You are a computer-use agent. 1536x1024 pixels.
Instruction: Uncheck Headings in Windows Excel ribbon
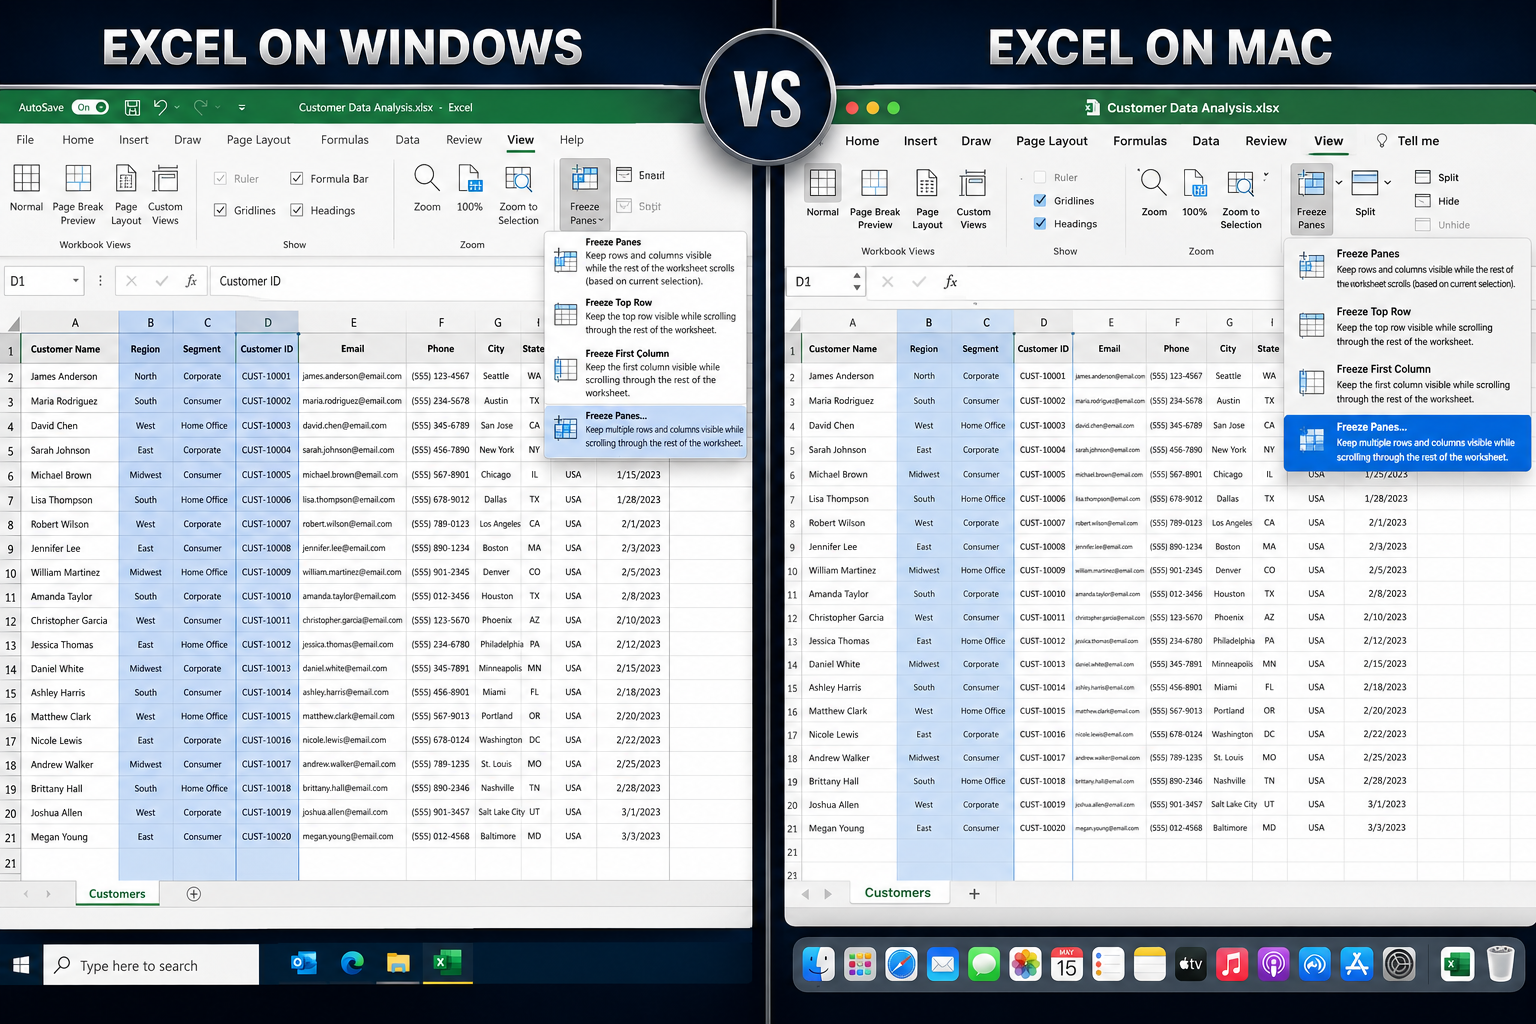[x=297, y=210]
